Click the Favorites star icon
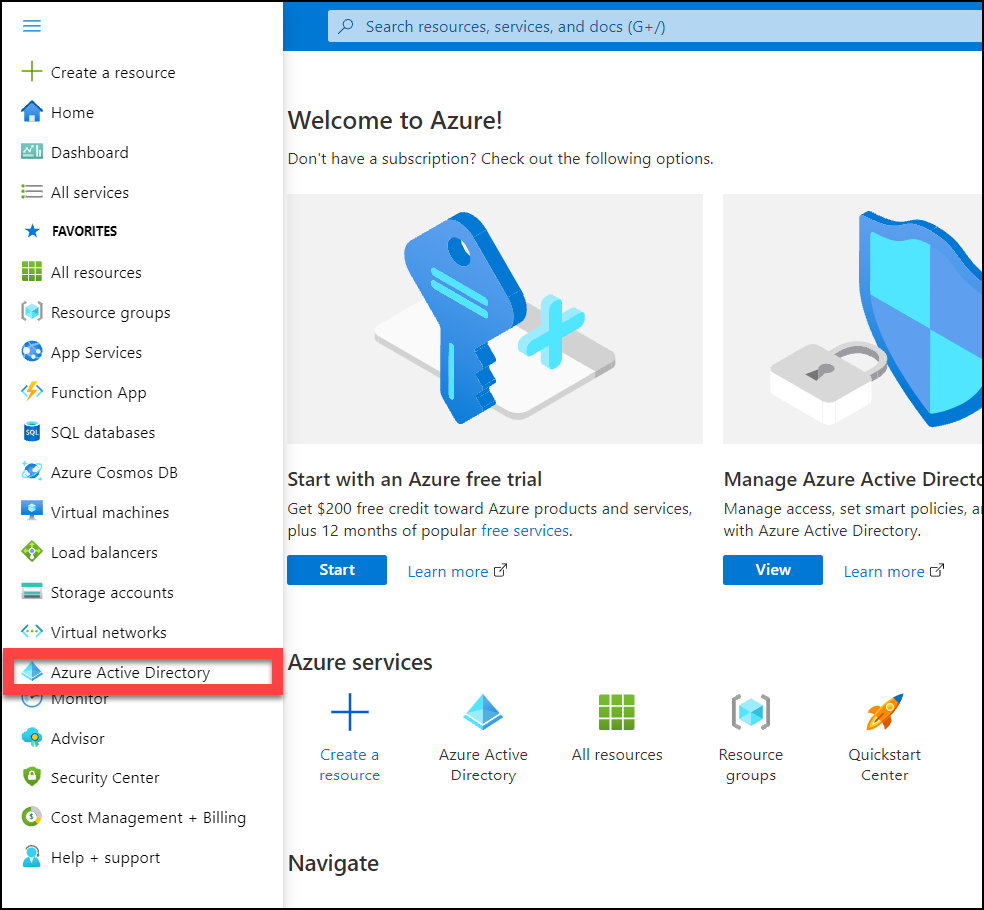 pyautogui.click(x=32, y=231)
